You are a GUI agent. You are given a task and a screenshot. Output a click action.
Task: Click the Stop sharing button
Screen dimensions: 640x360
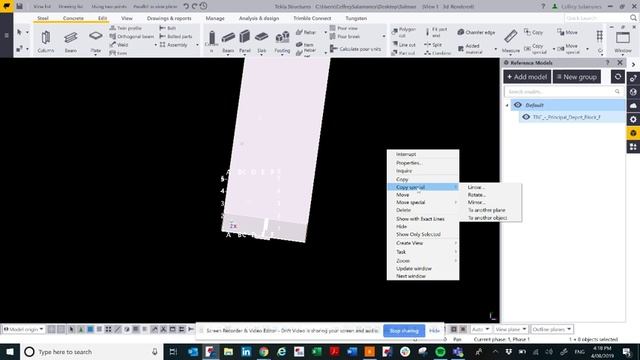coord(404,331)
